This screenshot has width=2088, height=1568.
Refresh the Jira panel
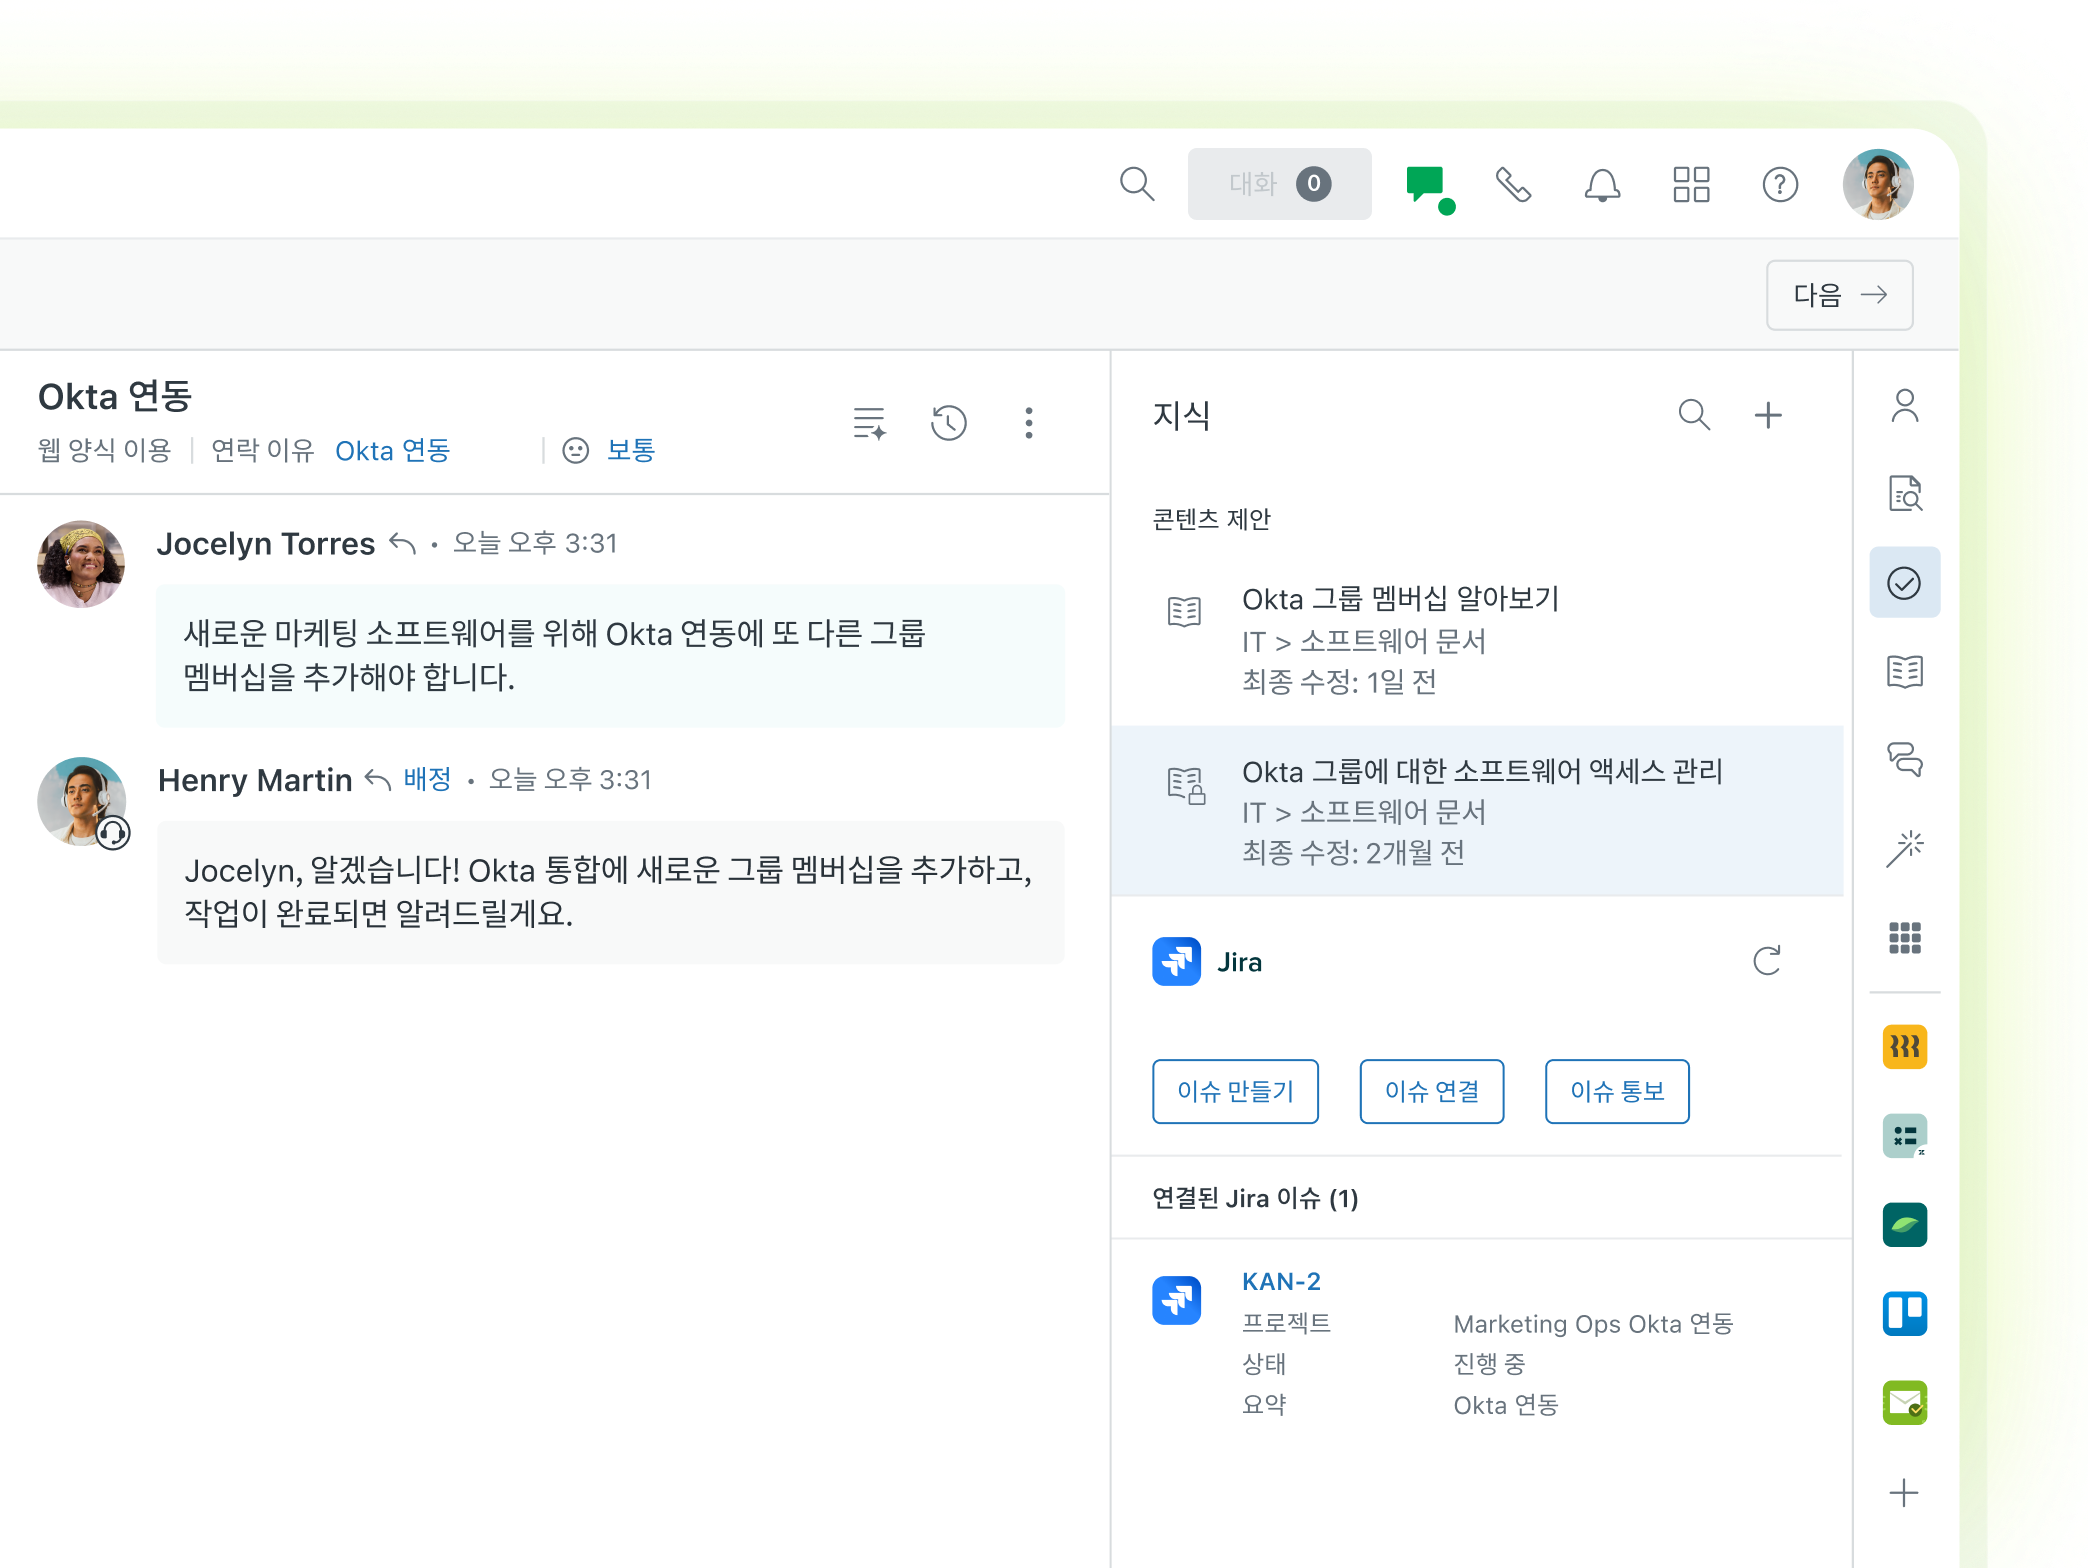click(1767, 961)
